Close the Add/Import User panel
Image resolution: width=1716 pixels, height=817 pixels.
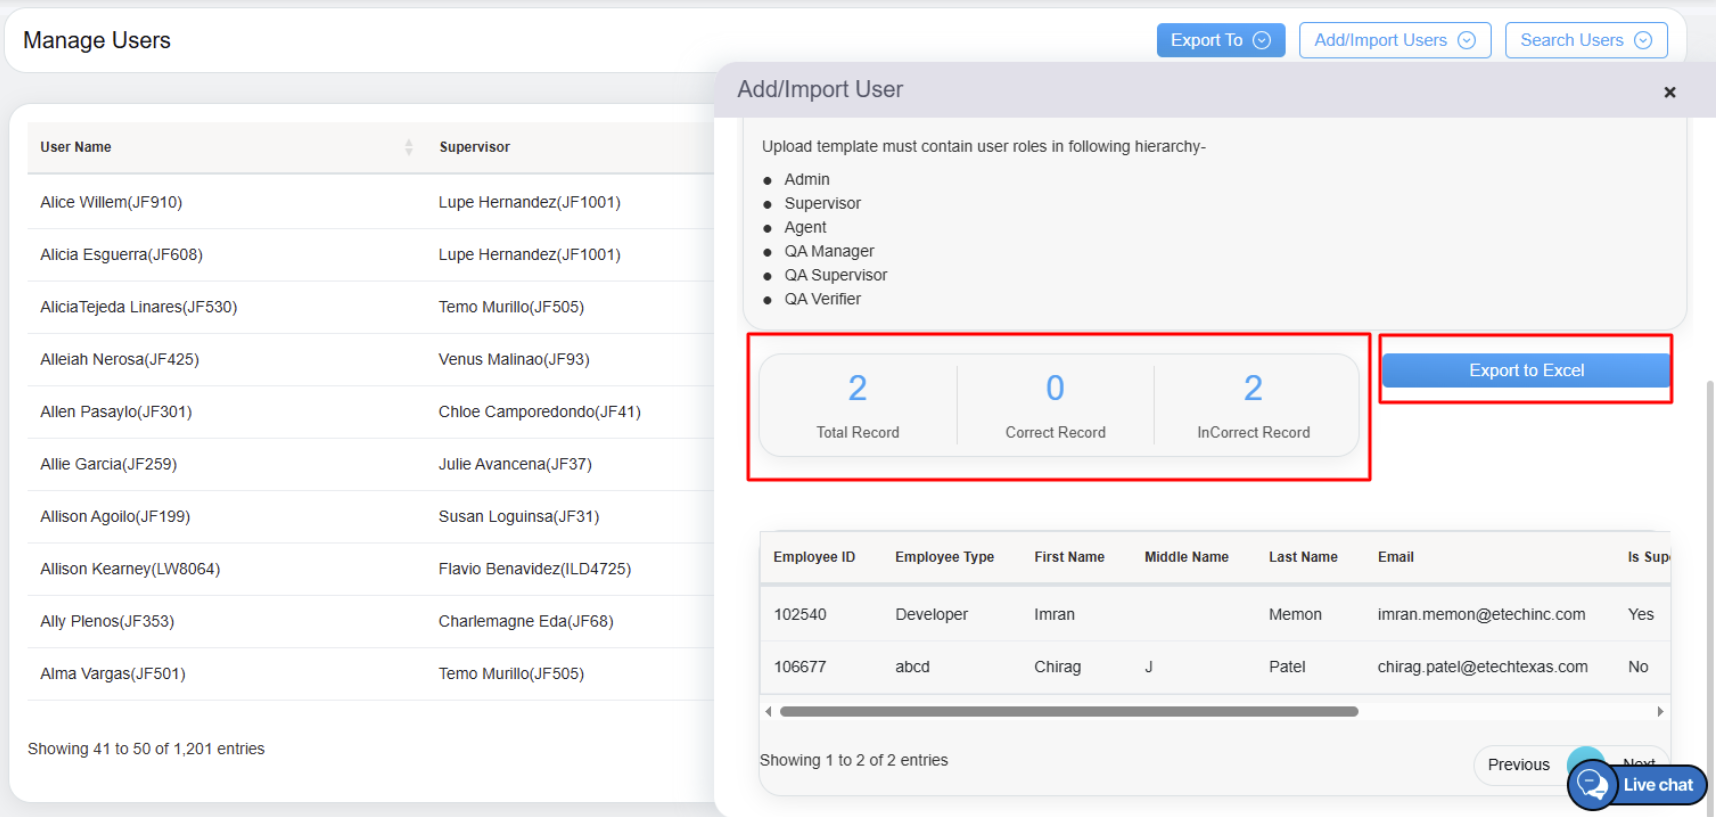[1669, 92]
